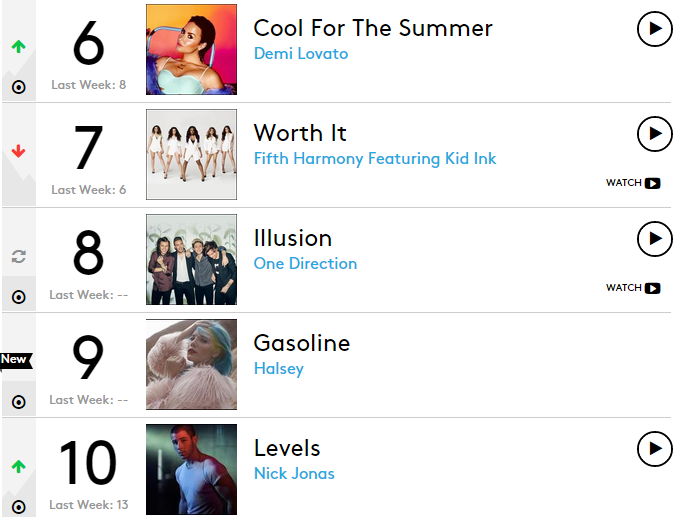Click bullet award icon beside rank 8
Image resolution: width=682 pixels, height=517 pixels.
click(x=18, y=297)
